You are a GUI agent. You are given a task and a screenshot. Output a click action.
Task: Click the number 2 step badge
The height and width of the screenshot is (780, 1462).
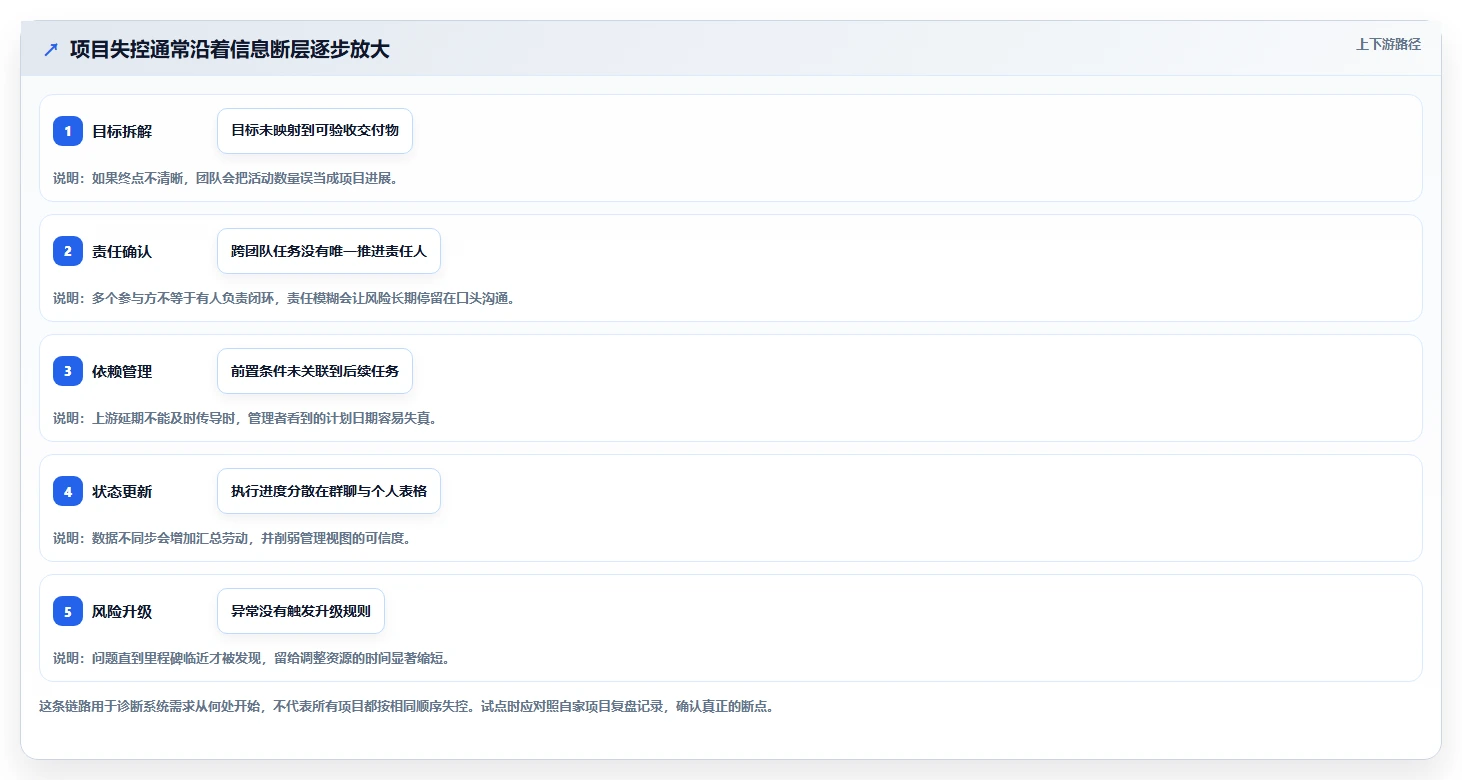pyautogui.click(x=68, y=251)
